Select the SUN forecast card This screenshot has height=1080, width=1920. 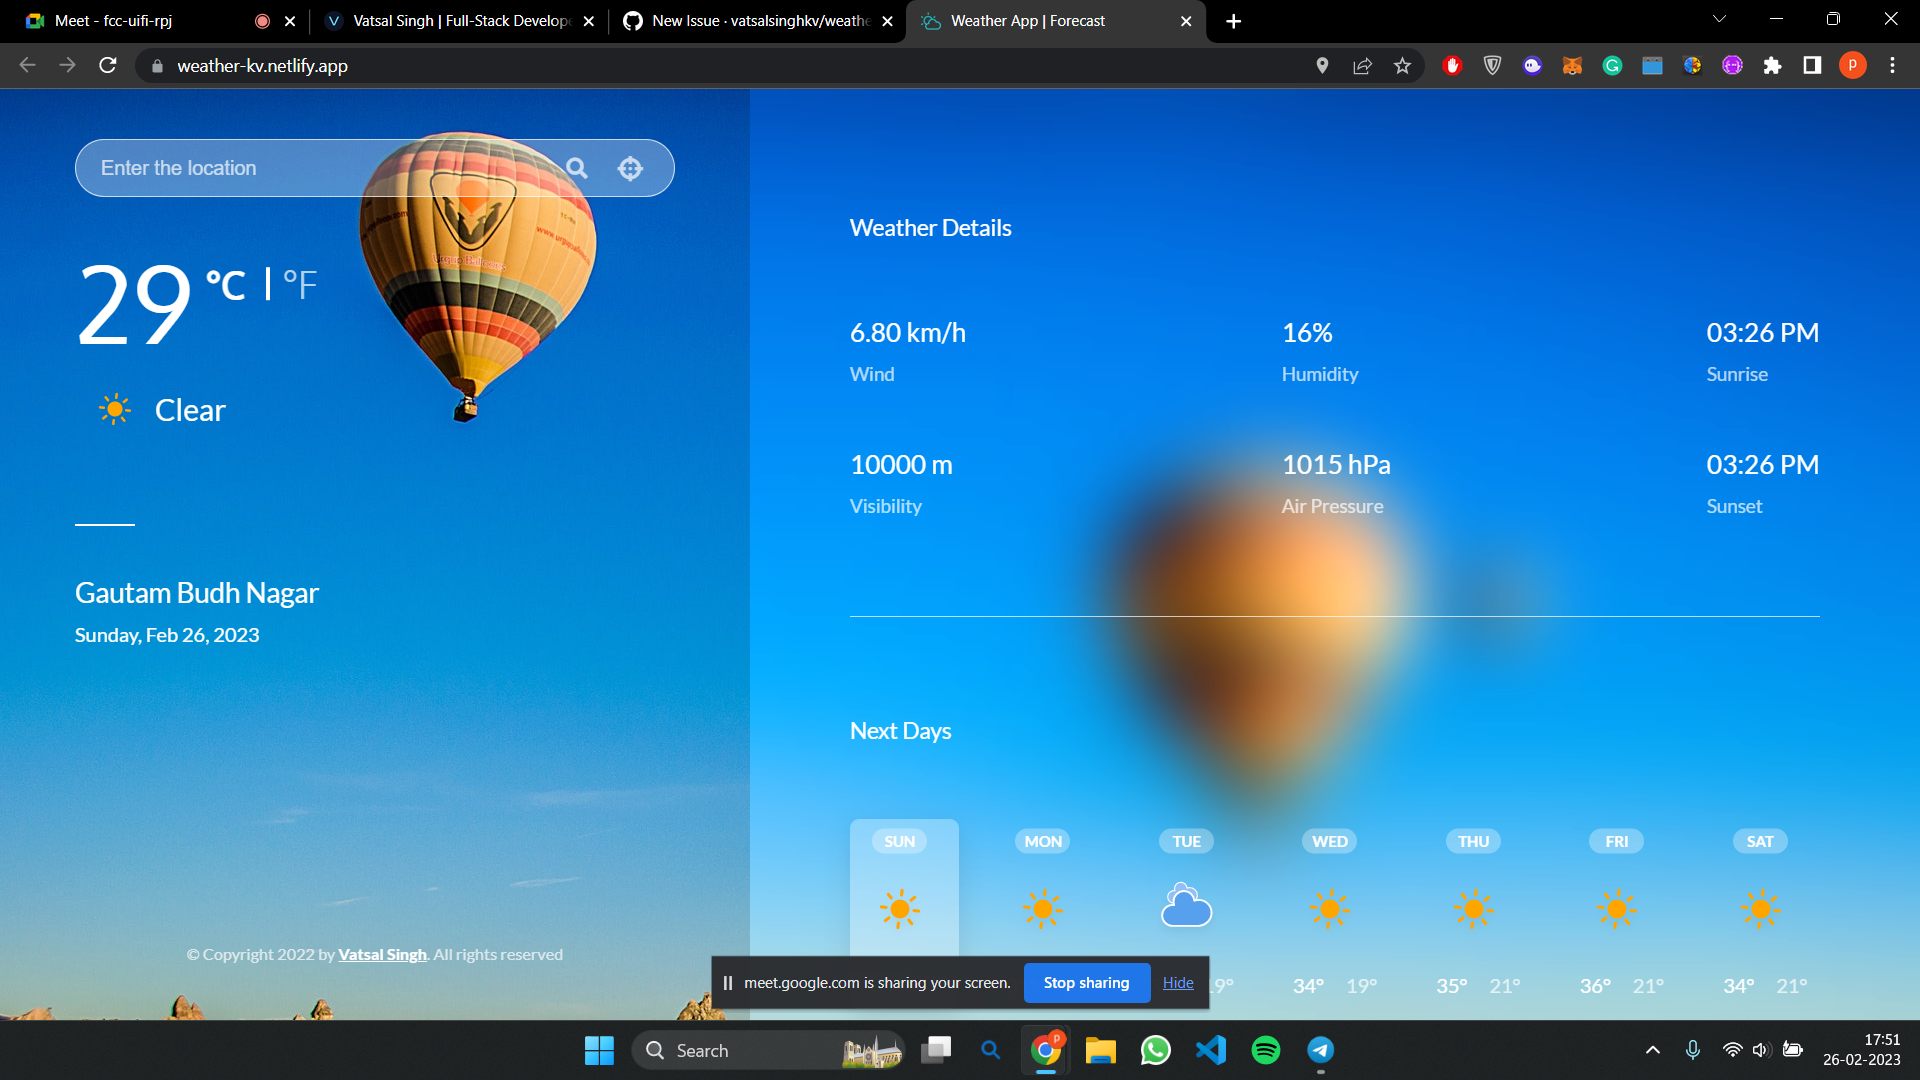pos(904,888)
